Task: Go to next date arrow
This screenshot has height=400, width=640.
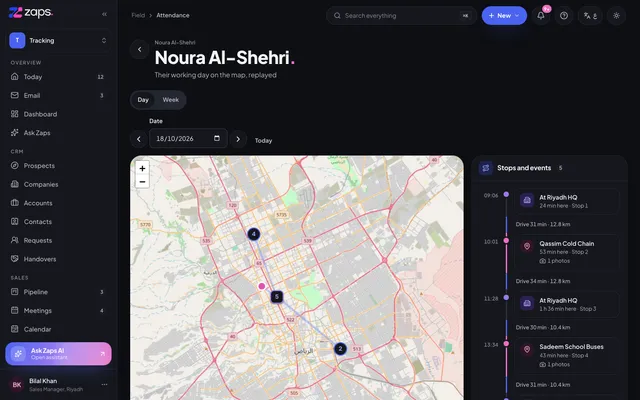Action: pos(238,139)
